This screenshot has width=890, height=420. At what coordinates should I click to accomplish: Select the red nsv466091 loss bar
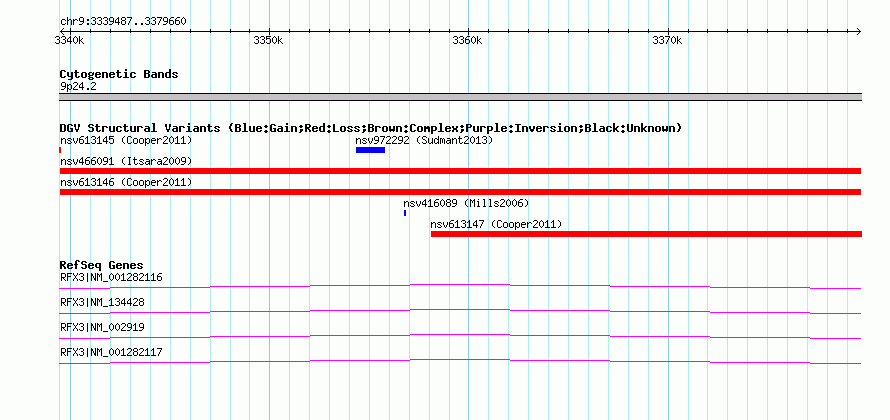tap(460, 171)
